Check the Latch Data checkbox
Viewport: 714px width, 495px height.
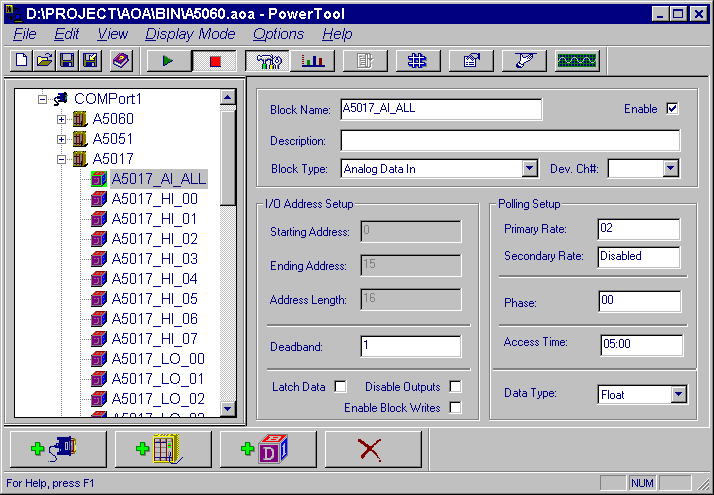(340, 387)
